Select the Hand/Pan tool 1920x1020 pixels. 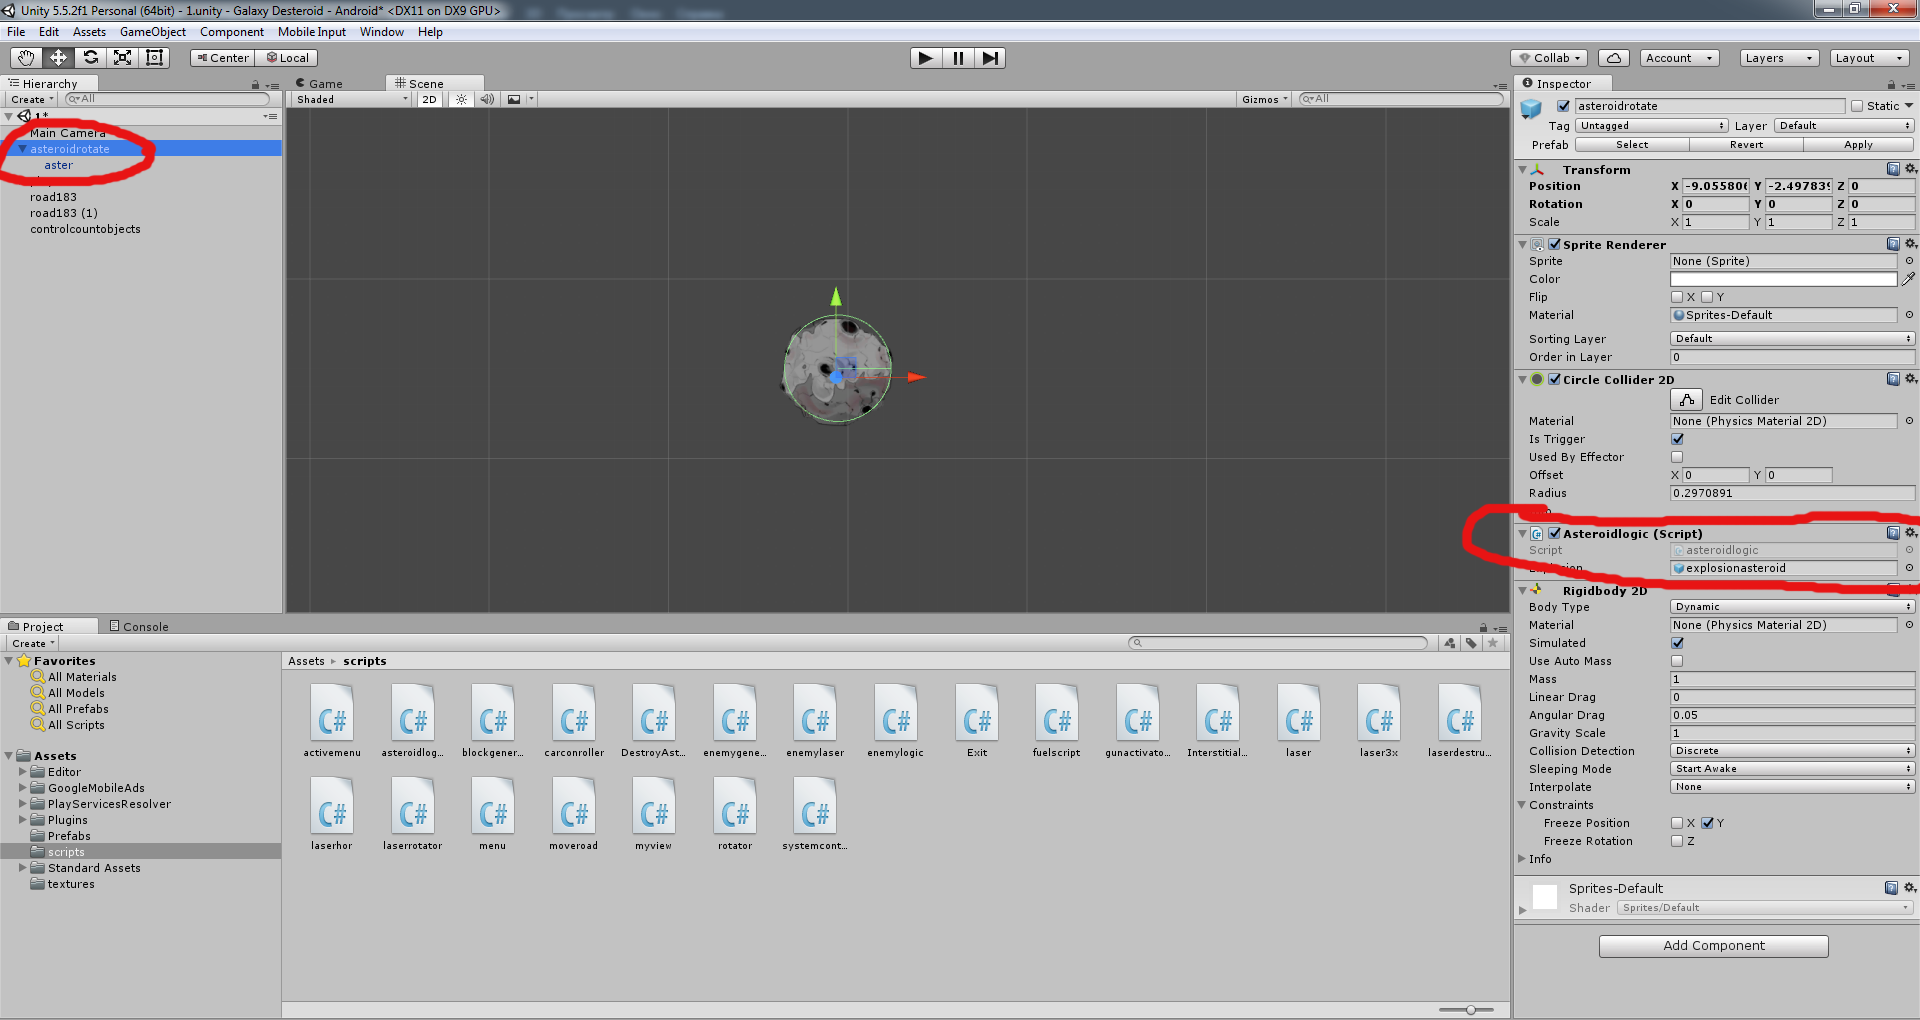[24, 57]
